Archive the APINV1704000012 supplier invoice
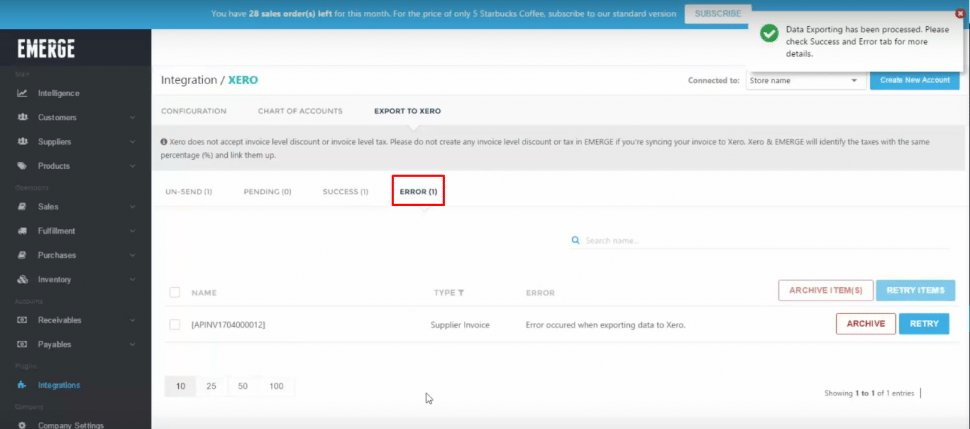This screenshot has width=970, height=429. pos(866,324)
